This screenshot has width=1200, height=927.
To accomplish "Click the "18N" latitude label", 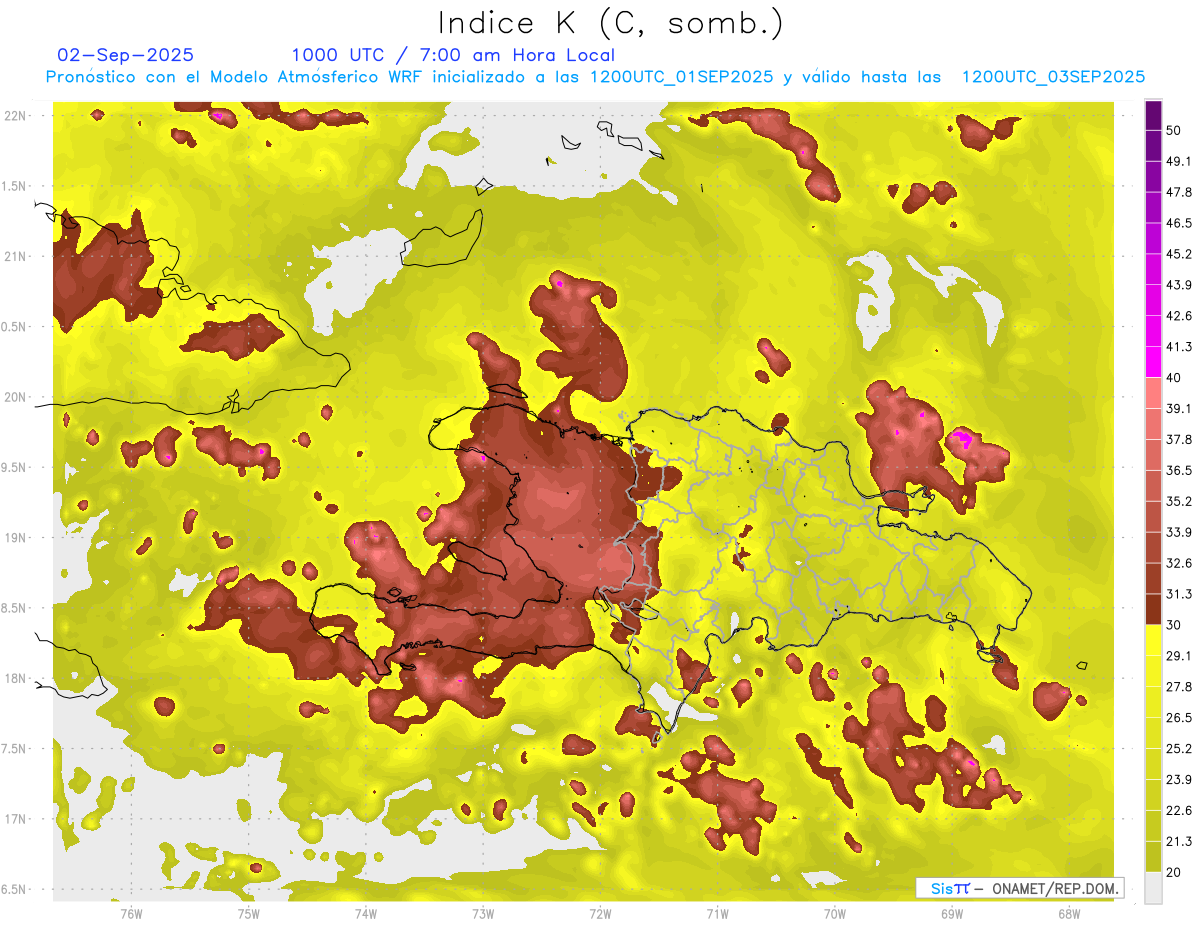I will pos(15,678).
